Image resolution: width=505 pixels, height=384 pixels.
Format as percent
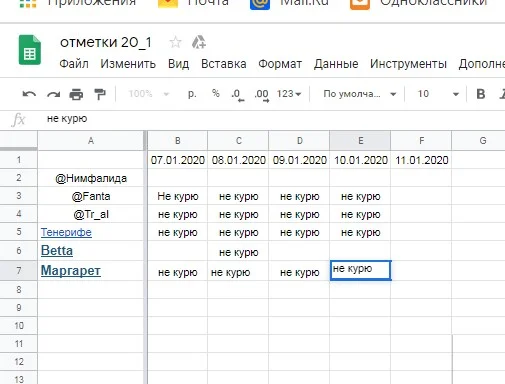[216, 94]
